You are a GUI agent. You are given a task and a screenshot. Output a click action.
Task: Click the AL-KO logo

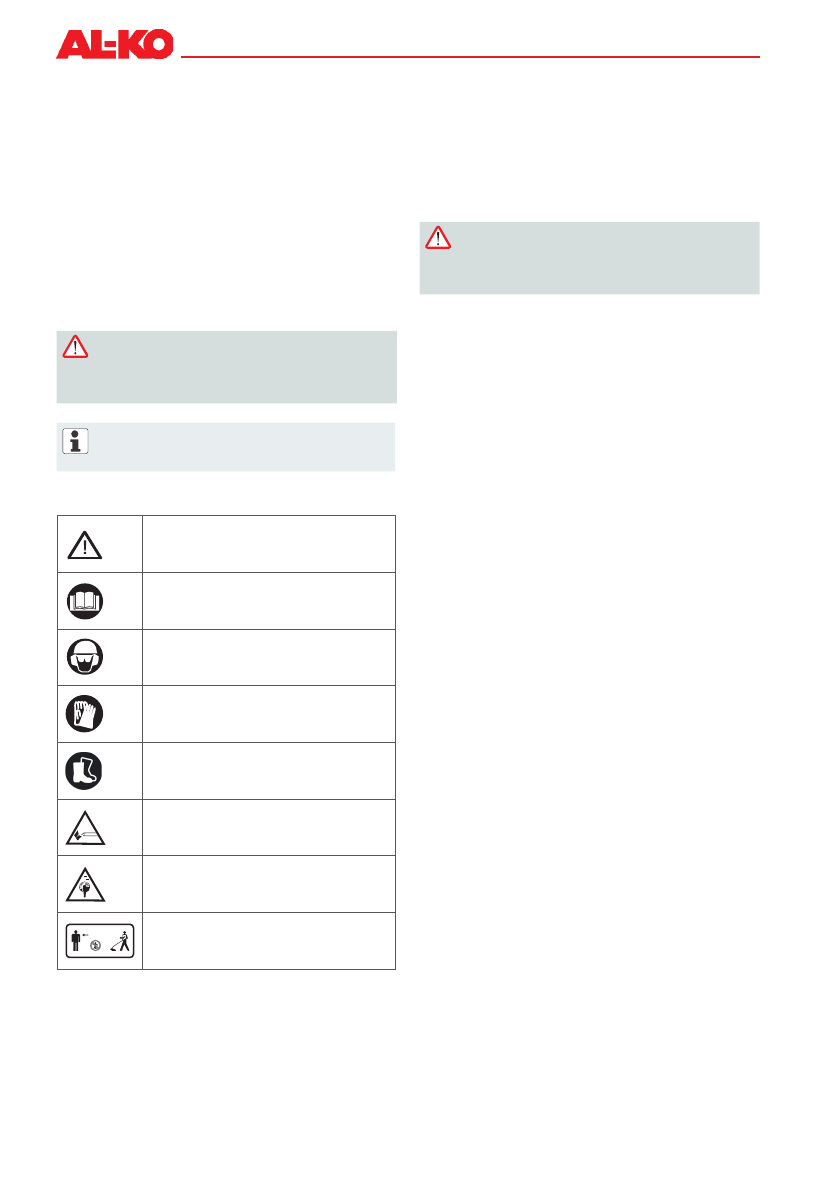[115, 44]
